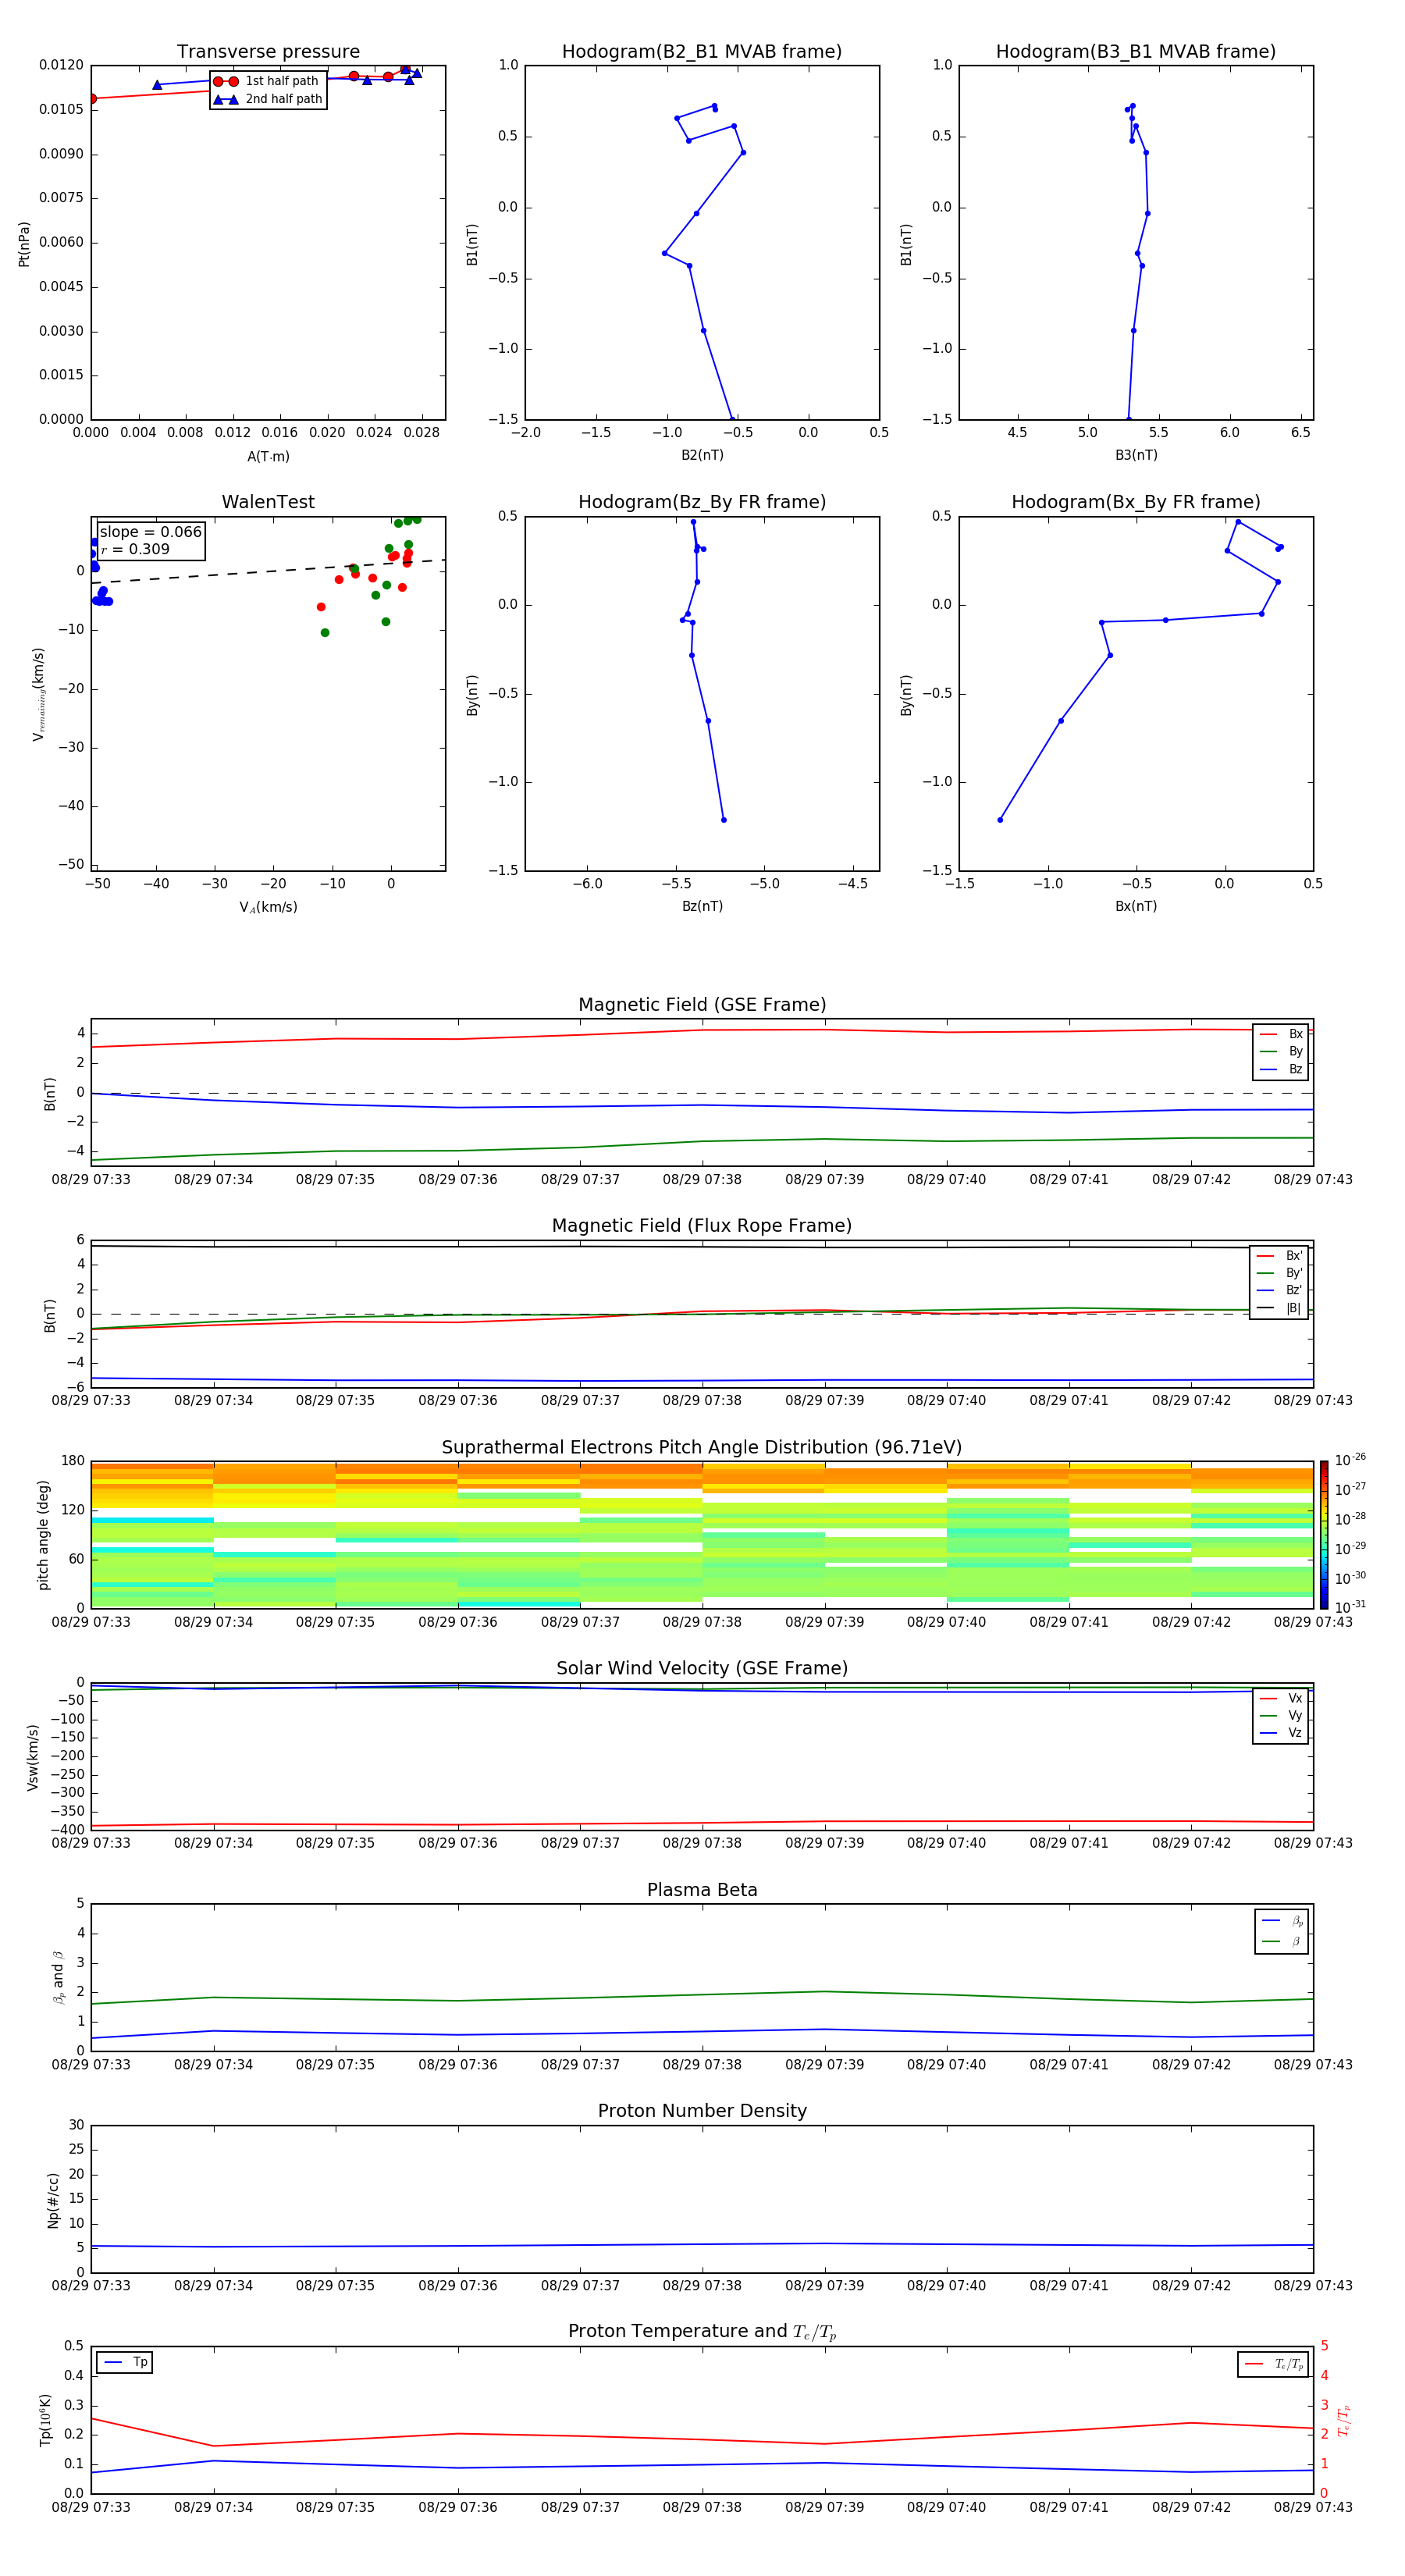Click the '08/29 07:33' tick under proton temperature panel
The height and width of the screenshot is (2576, 1405).
coord(91,2508)
